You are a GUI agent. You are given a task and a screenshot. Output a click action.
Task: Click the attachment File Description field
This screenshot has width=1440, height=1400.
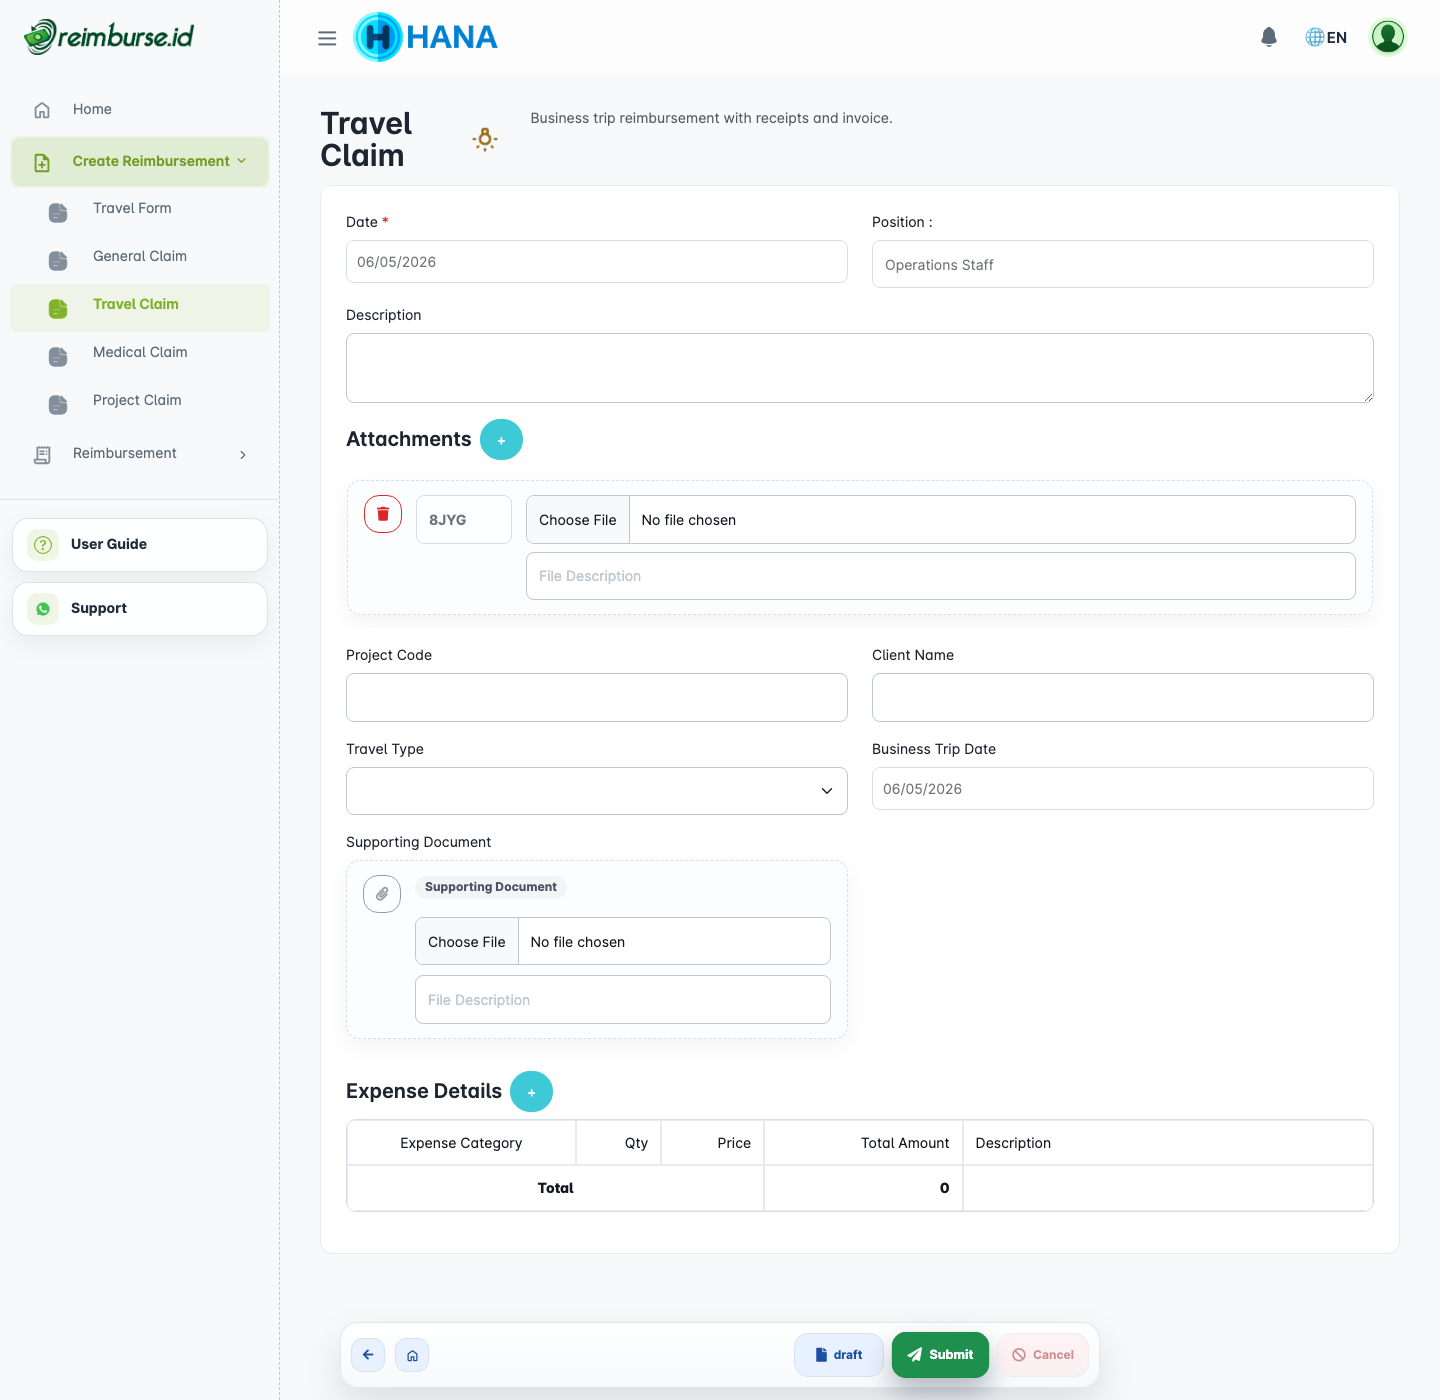click(x=941, y=576)
